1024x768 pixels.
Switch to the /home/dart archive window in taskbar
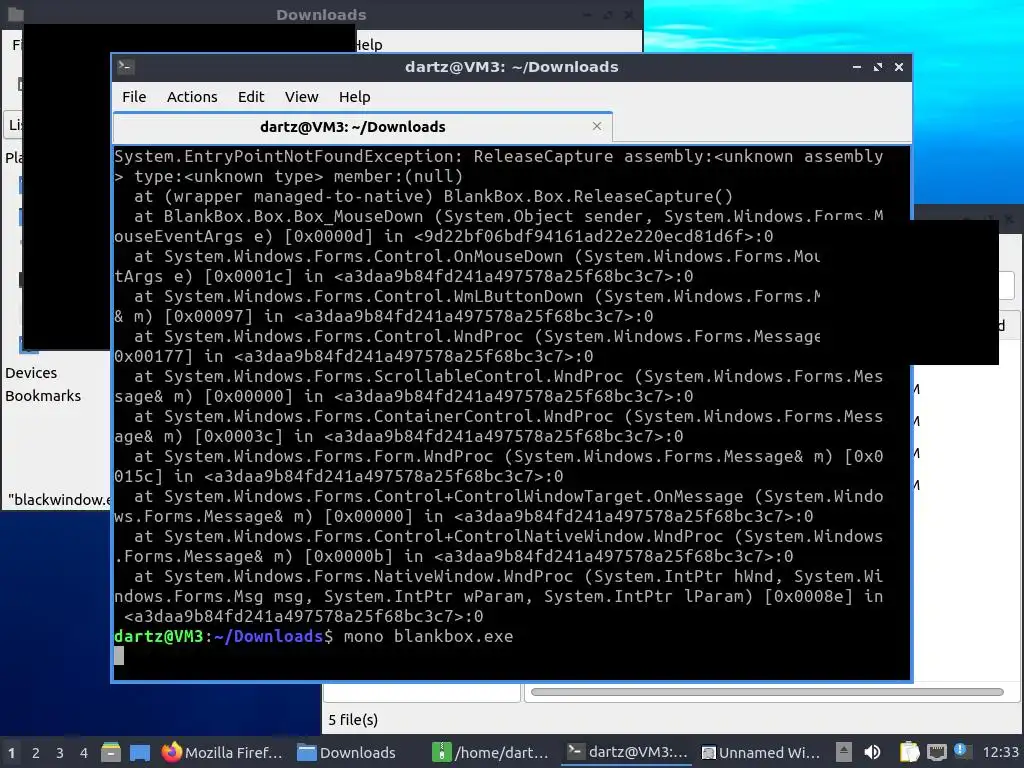coord(492,752)
